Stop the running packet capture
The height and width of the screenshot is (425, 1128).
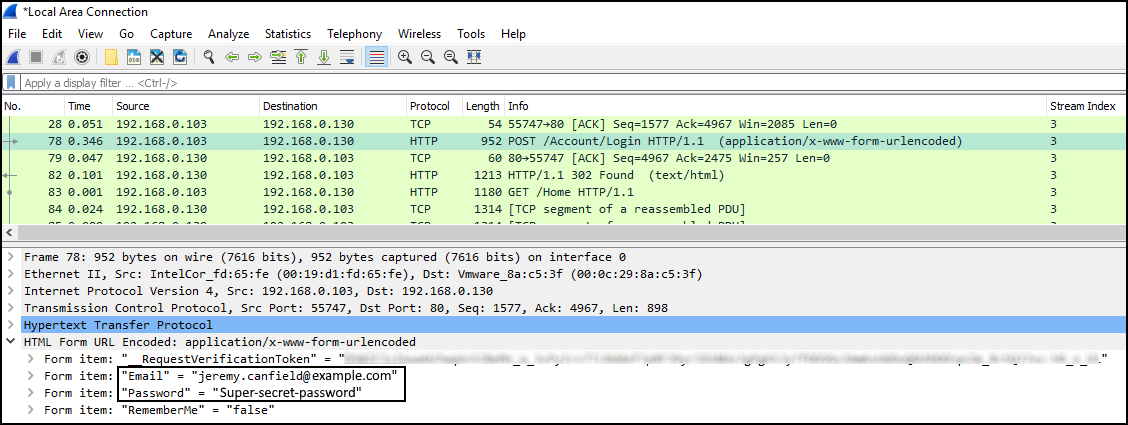[x=36, y=57]
